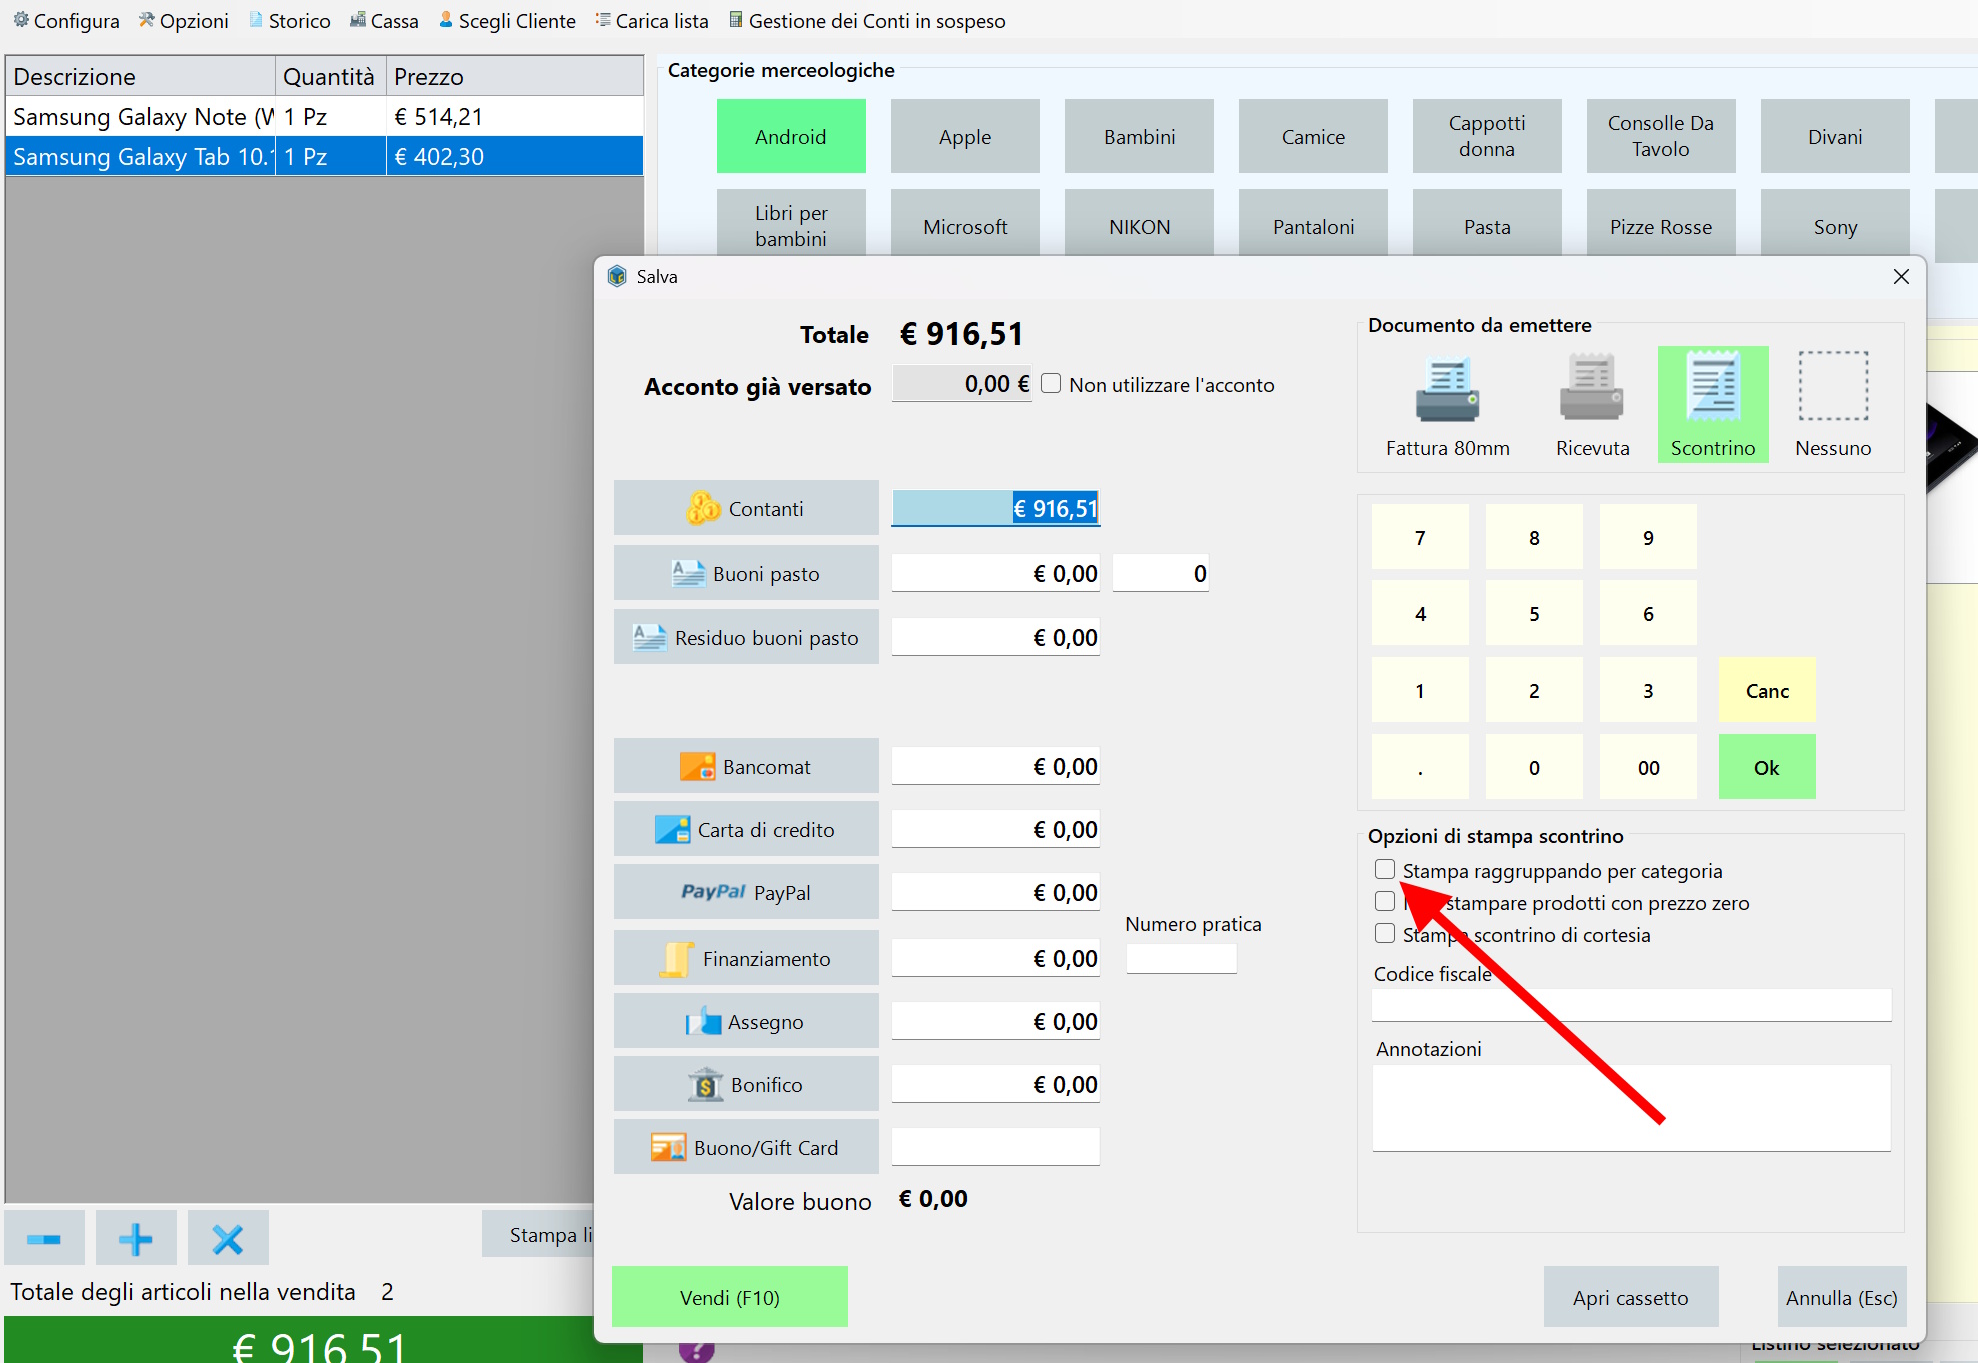This screenshot has height=1363, width=1978.
Task: Click the blue X remove item button
Action: (228, 1239)
